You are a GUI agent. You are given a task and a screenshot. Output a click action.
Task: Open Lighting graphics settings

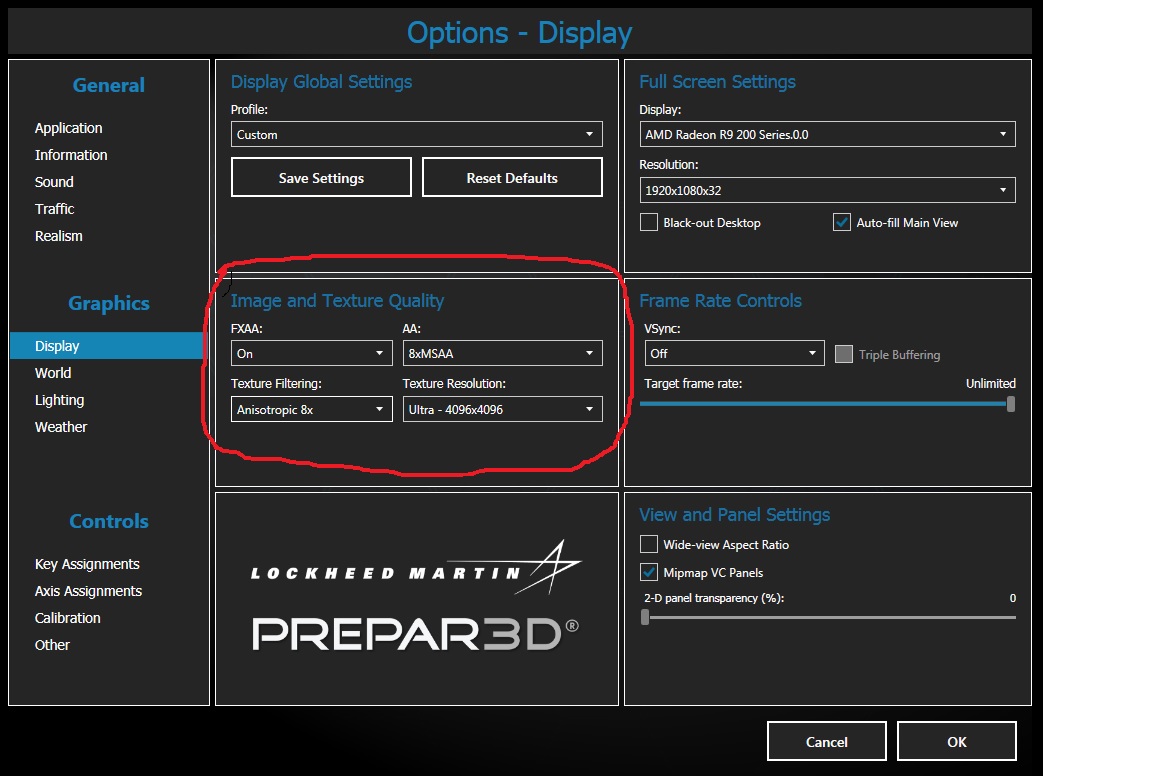click(59, 400)
